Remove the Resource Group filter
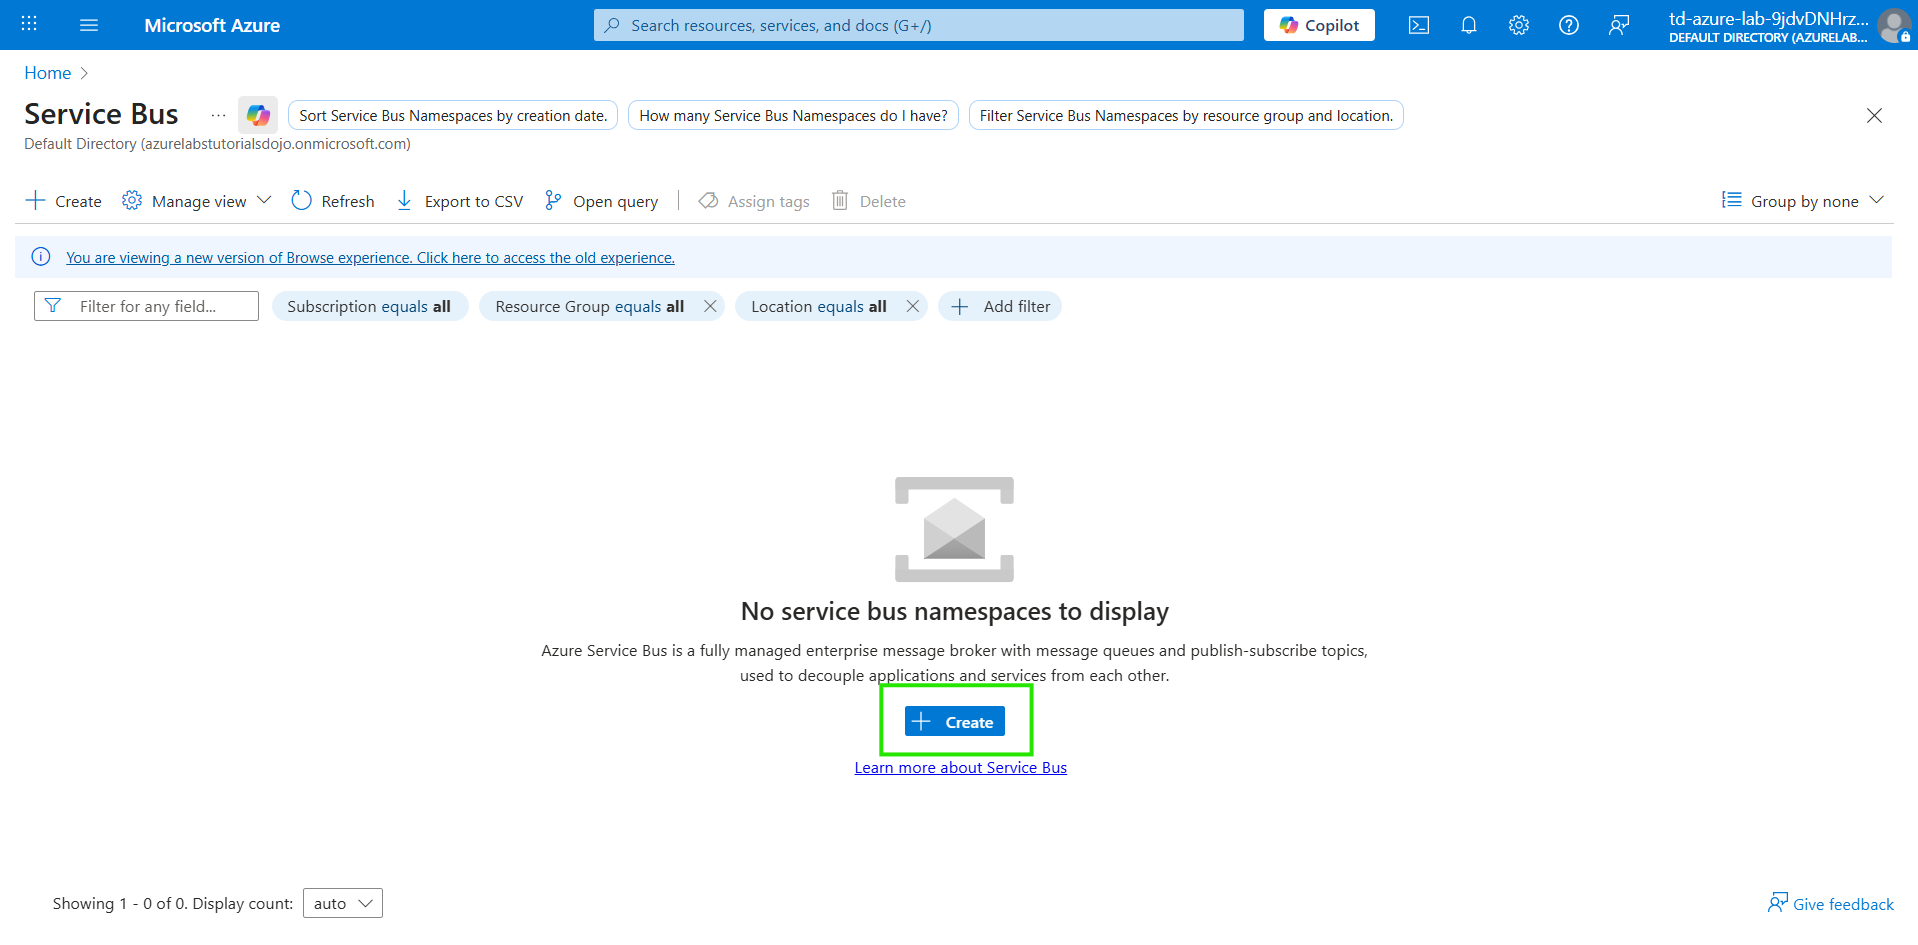1918x945 pixels. point(710,306)
